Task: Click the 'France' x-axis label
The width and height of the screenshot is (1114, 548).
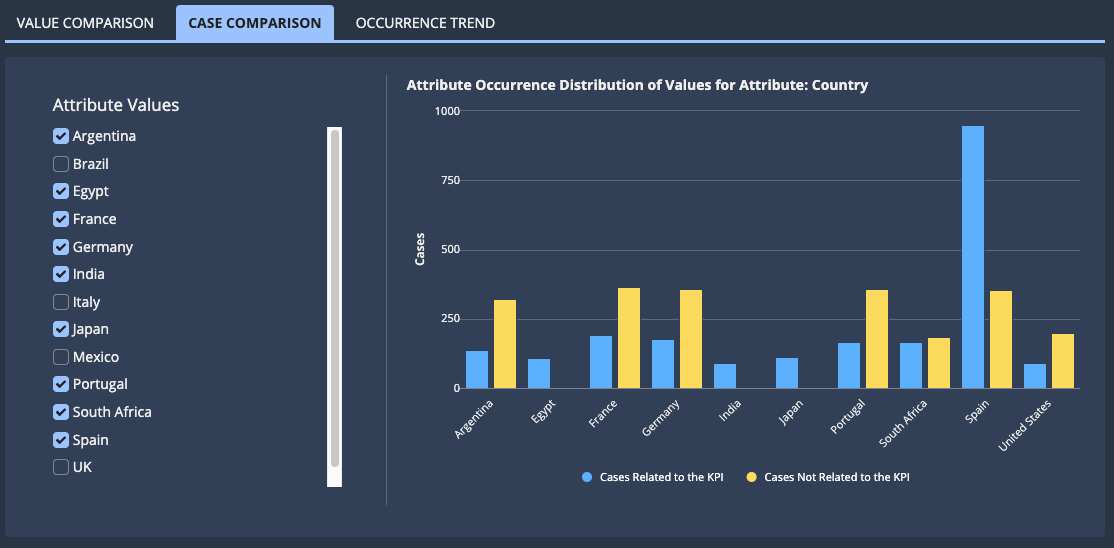Action: 603,414
